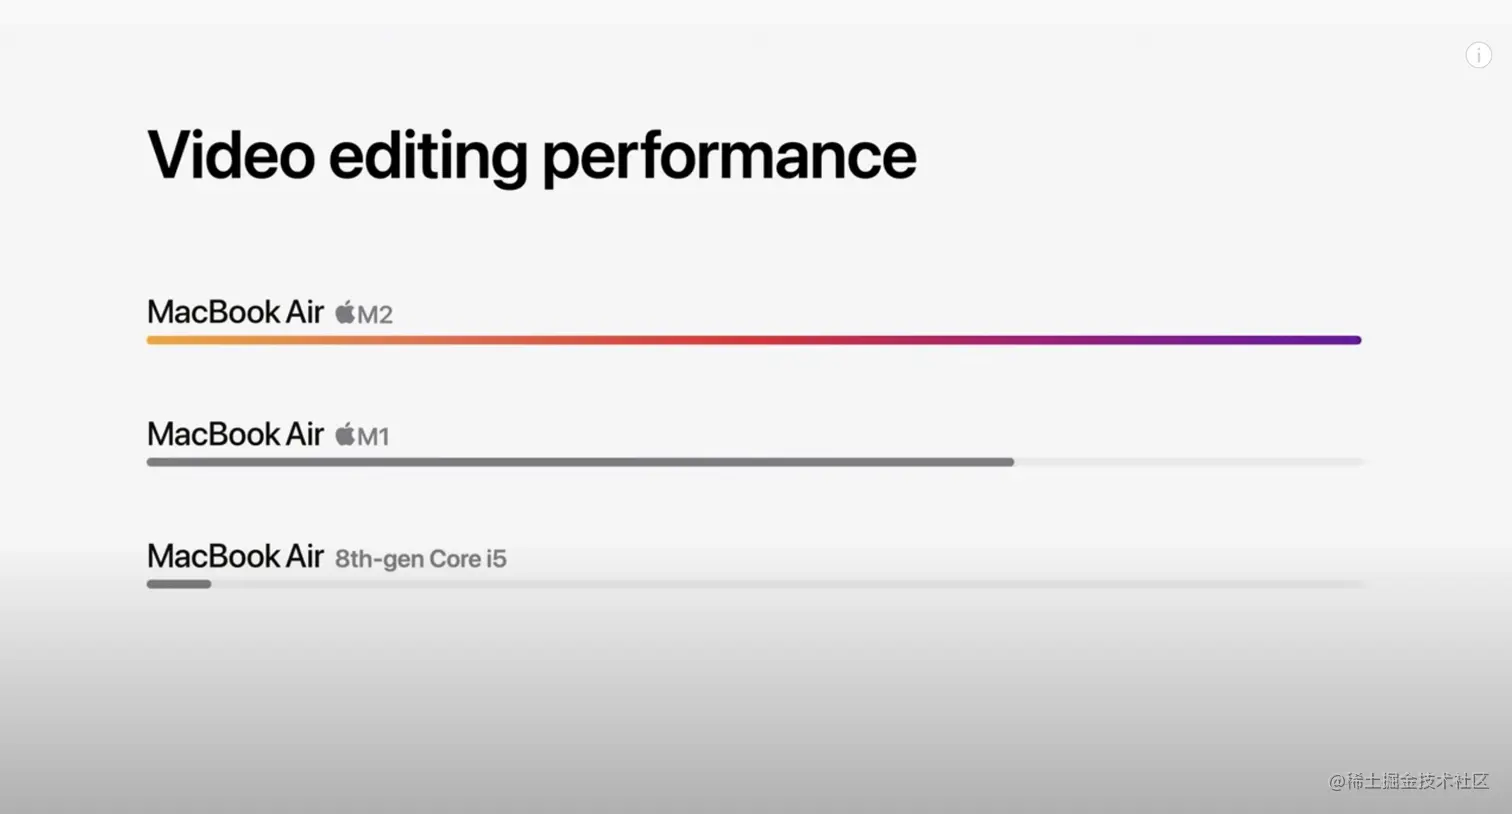Click the middle of the M2 gradient bar

[753, 340]
